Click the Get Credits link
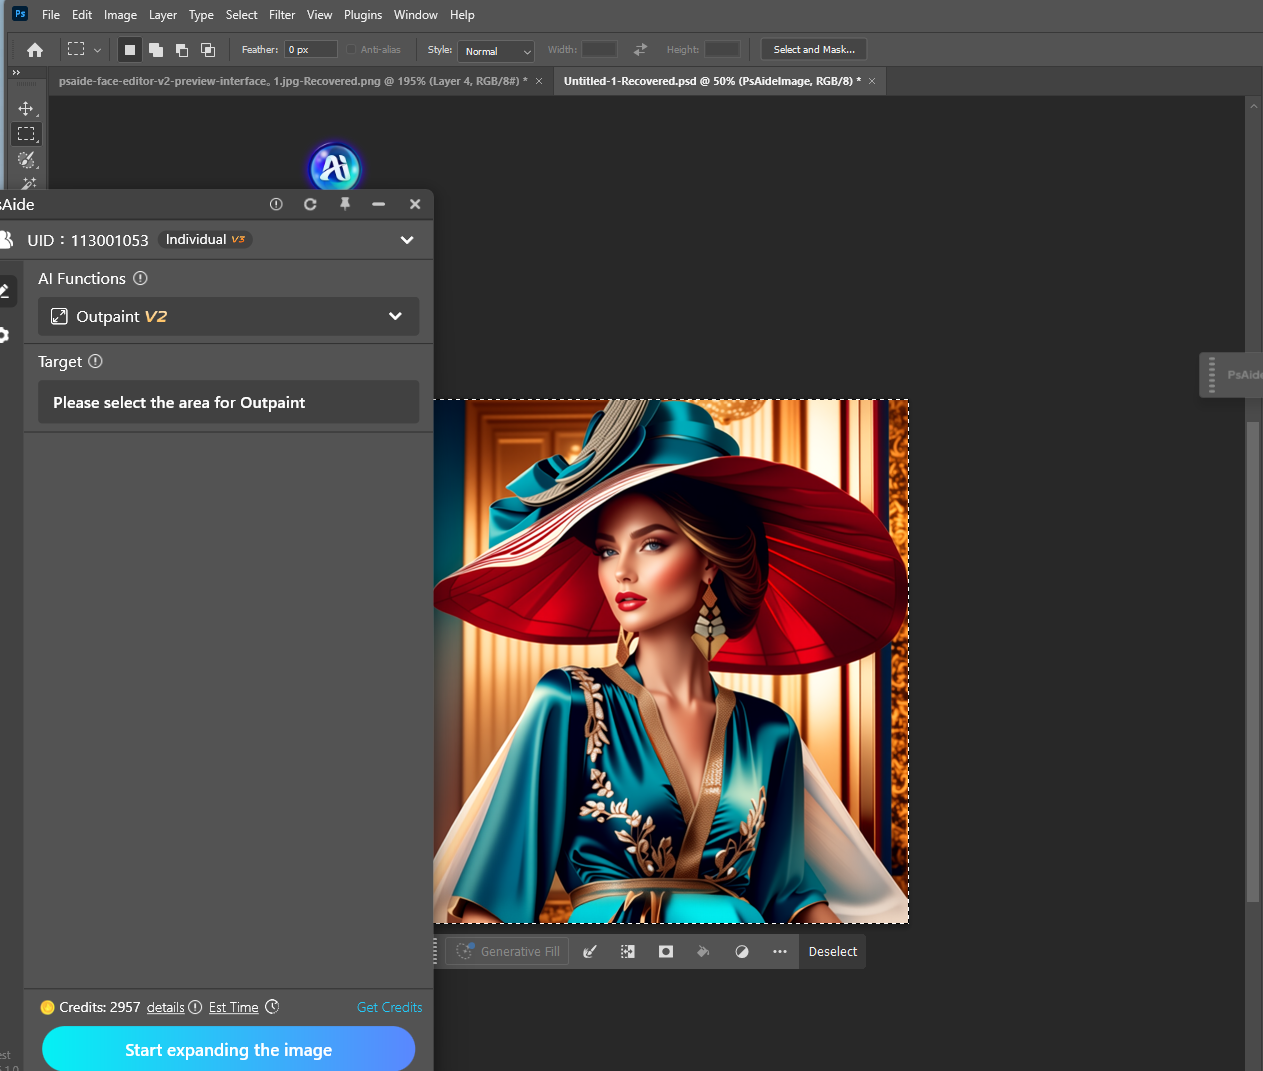Screen dimensions: 1263x1071 coord(389,1007)
